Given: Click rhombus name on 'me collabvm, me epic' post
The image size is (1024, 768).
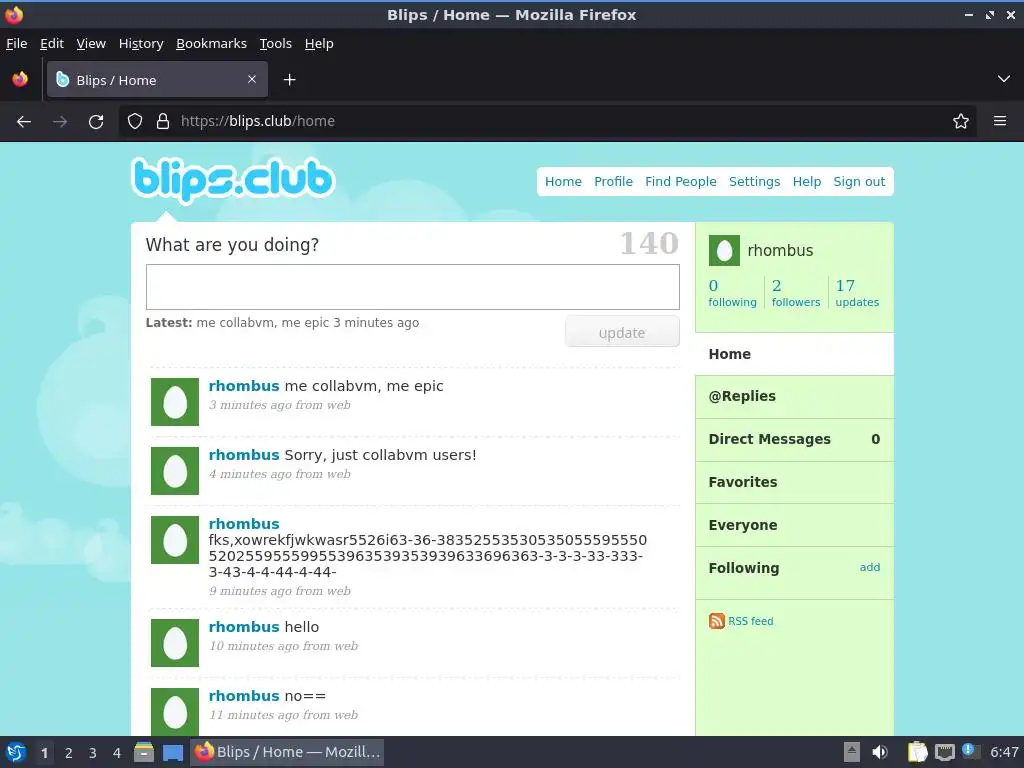Looking at the screenshot, I should 244,386.
